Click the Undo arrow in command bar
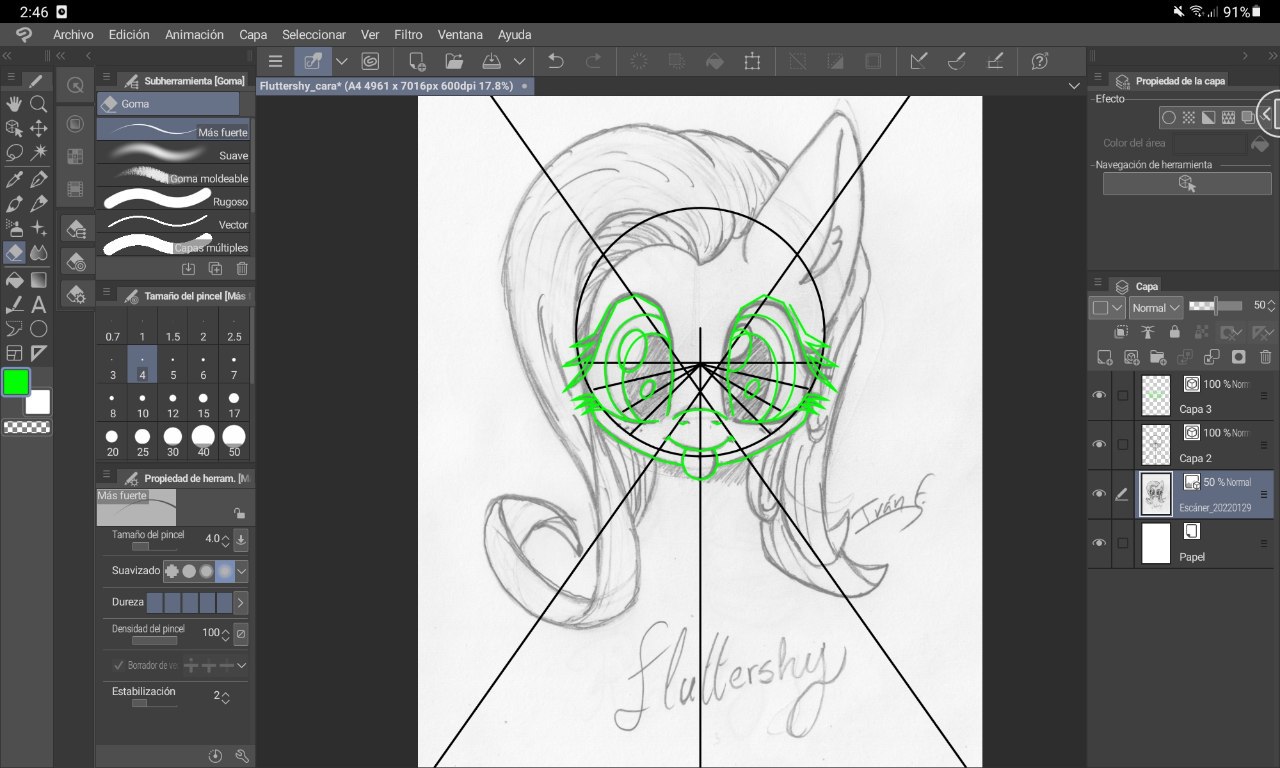 [556, 61]
